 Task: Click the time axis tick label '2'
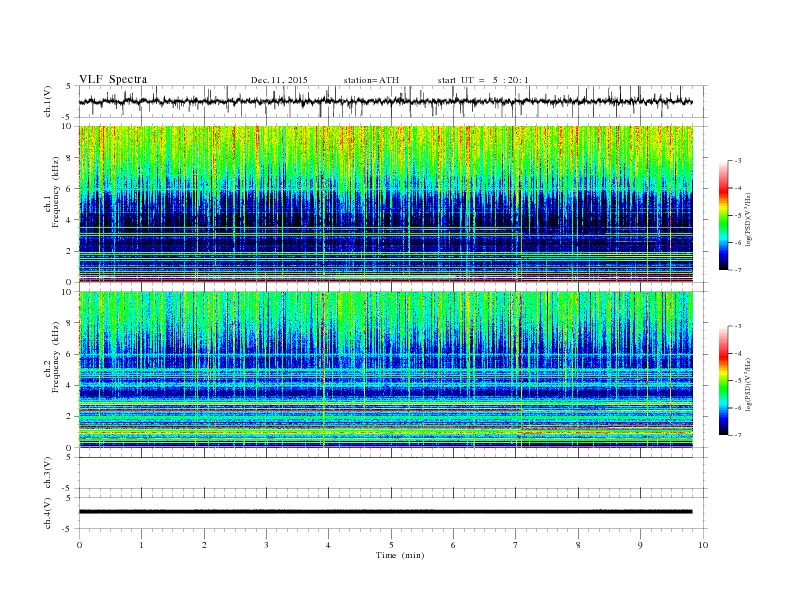[x=204, y=545]
